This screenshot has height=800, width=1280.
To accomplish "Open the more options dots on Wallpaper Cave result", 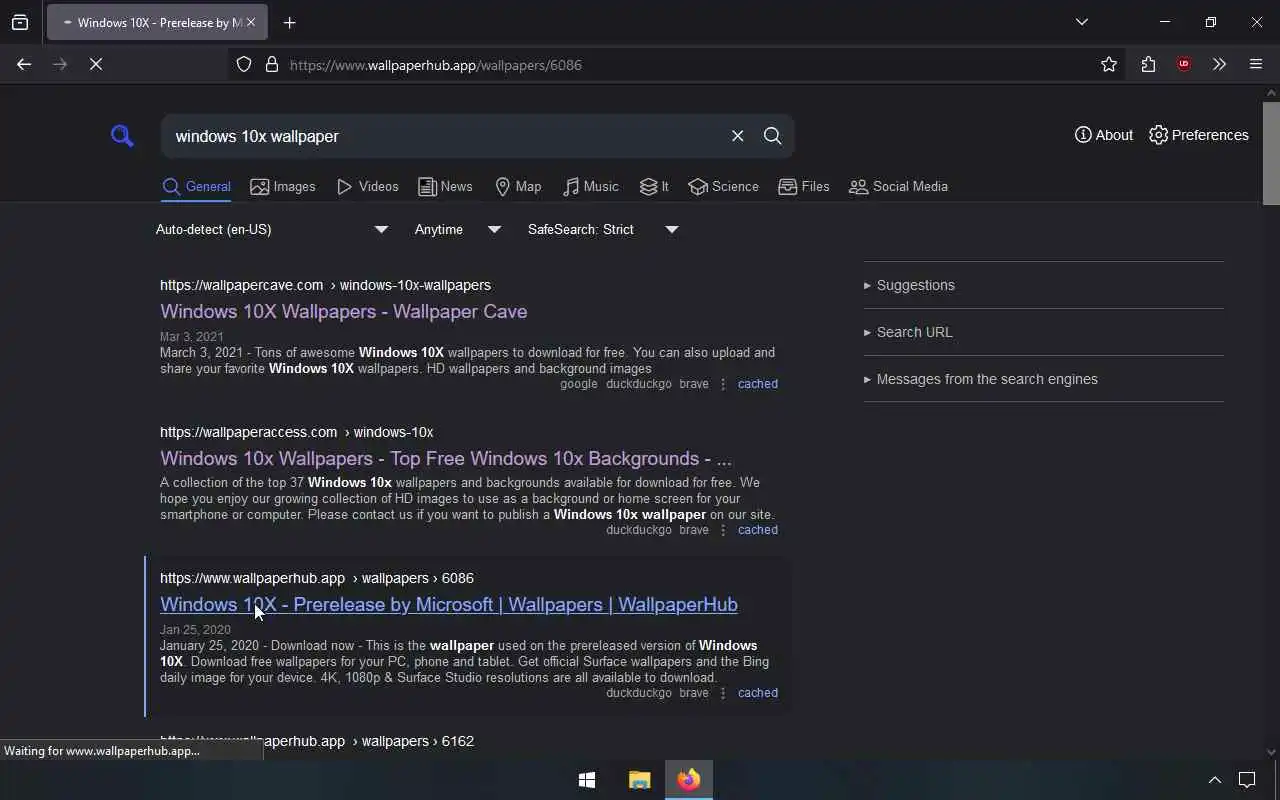I will coord(723,384).
